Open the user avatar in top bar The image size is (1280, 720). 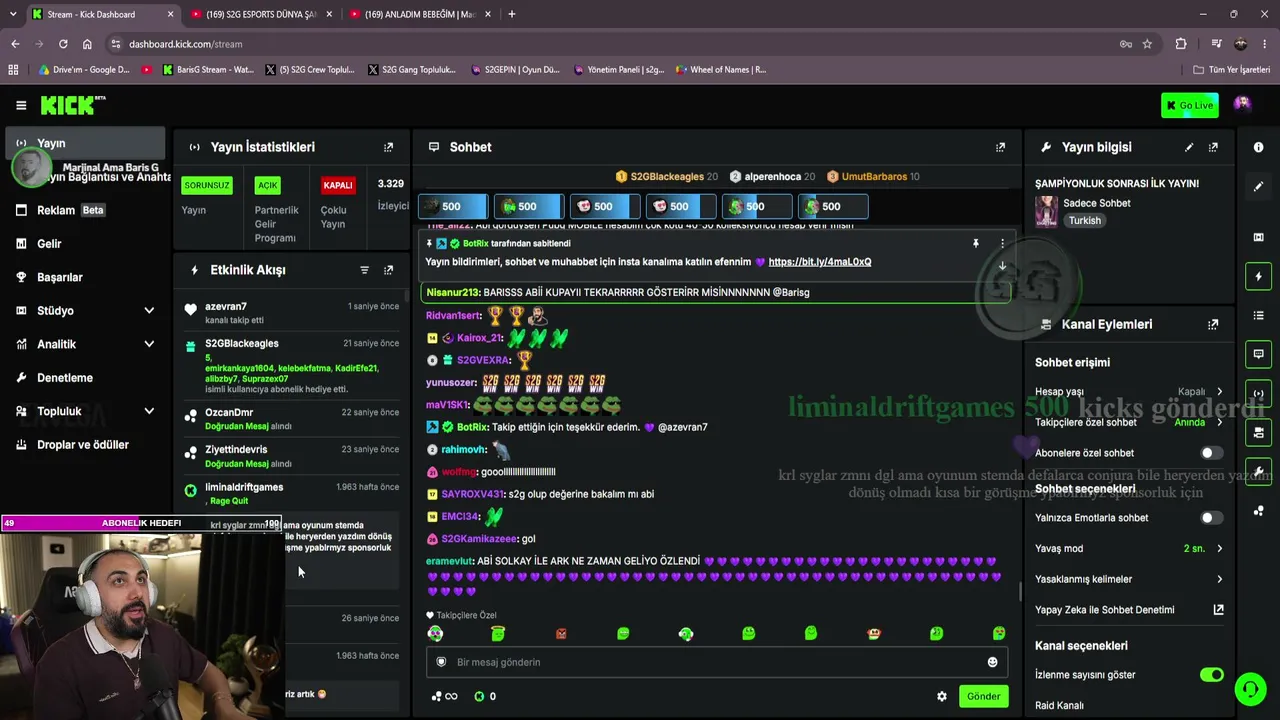coord(1242,104)
